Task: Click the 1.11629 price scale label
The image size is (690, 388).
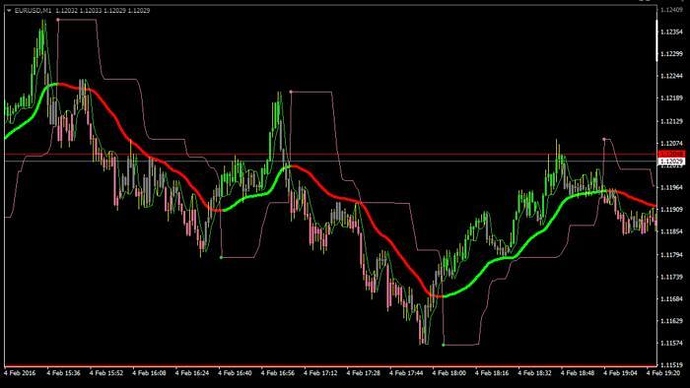Action: pos(672,321)
